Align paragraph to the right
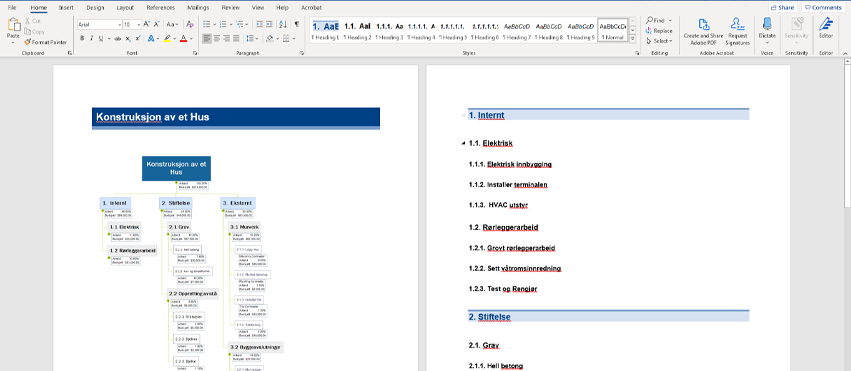 (226, 39)
